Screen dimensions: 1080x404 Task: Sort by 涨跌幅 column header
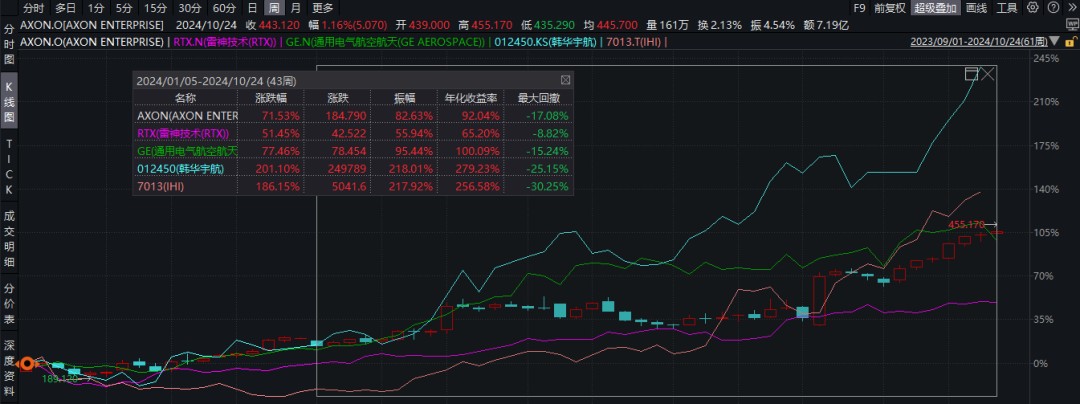(271, 98)
